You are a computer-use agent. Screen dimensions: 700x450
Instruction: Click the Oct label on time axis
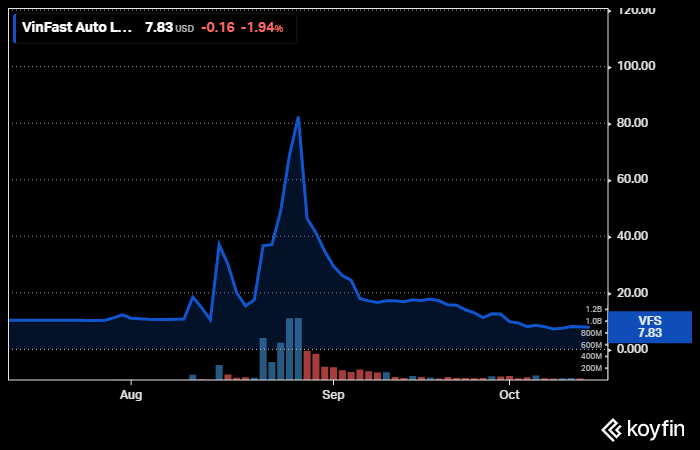[509, 395]
